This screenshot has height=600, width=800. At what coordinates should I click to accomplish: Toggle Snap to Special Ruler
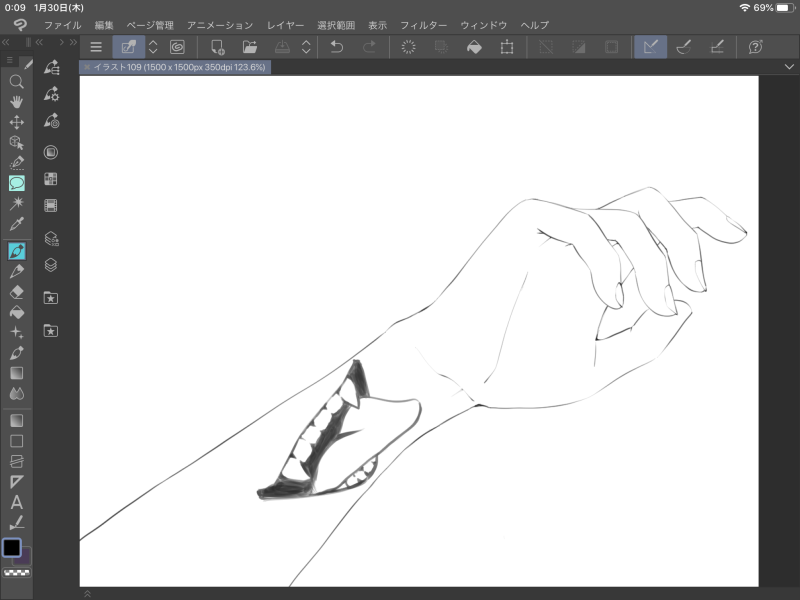coord(684,47)
